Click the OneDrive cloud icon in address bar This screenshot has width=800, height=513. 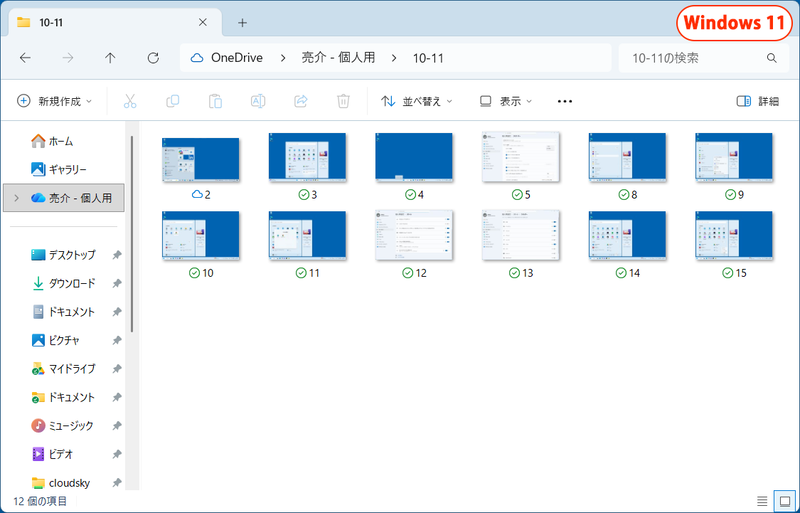(x=197, y=58)
